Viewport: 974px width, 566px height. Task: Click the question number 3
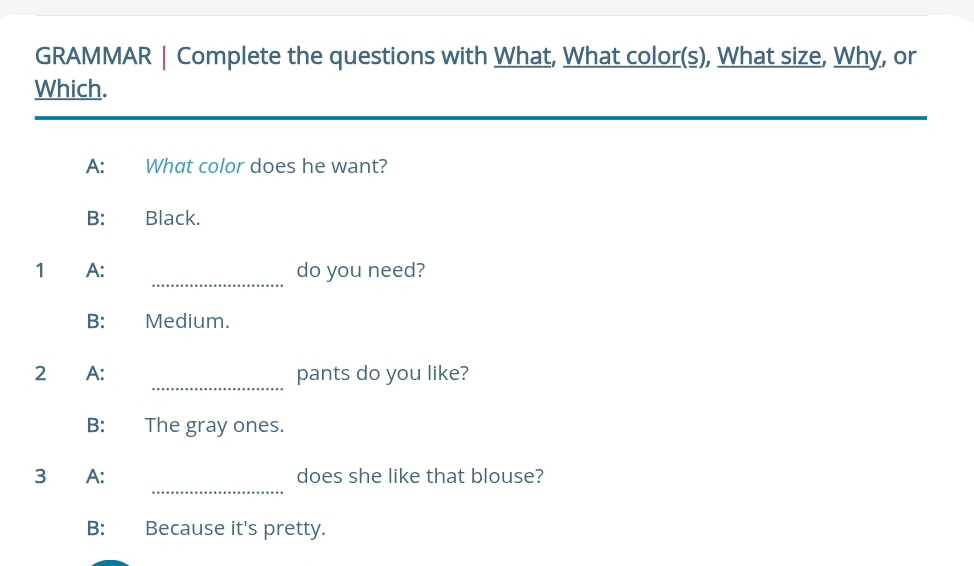pos(40,477)
